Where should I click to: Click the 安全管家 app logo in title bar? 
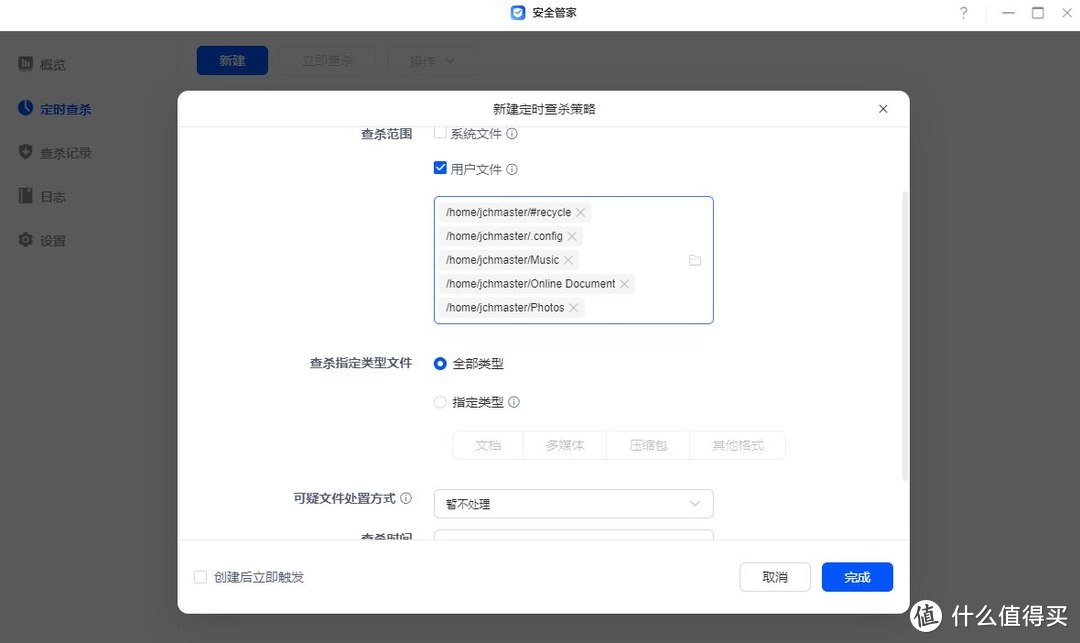point(517,12)
